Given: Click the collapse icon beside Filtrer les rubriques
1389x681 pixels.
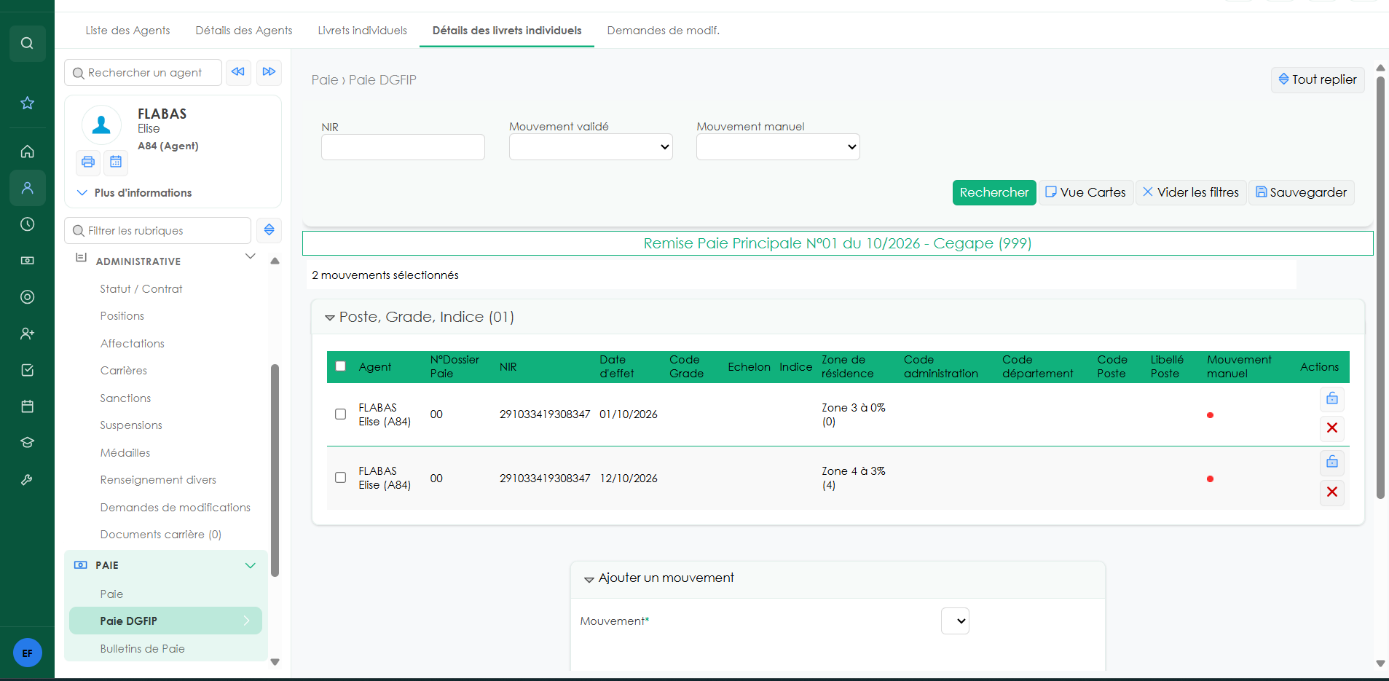Looking at the screenshot, I should coord(269,230).
